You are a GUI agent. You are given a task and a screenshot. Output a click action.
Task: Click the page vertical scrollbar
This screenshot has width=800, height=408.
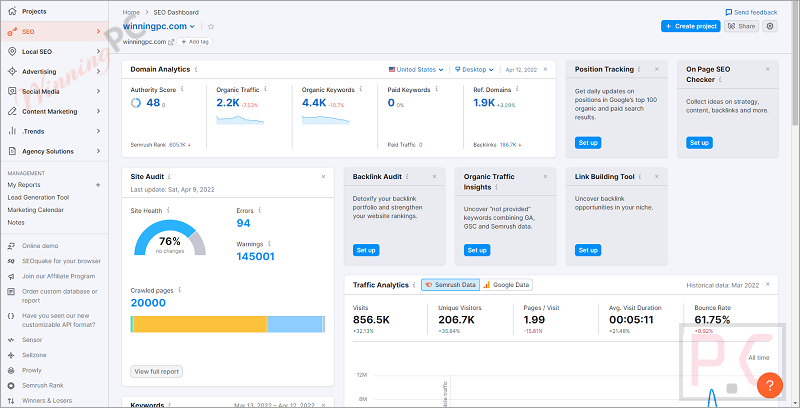795,61
